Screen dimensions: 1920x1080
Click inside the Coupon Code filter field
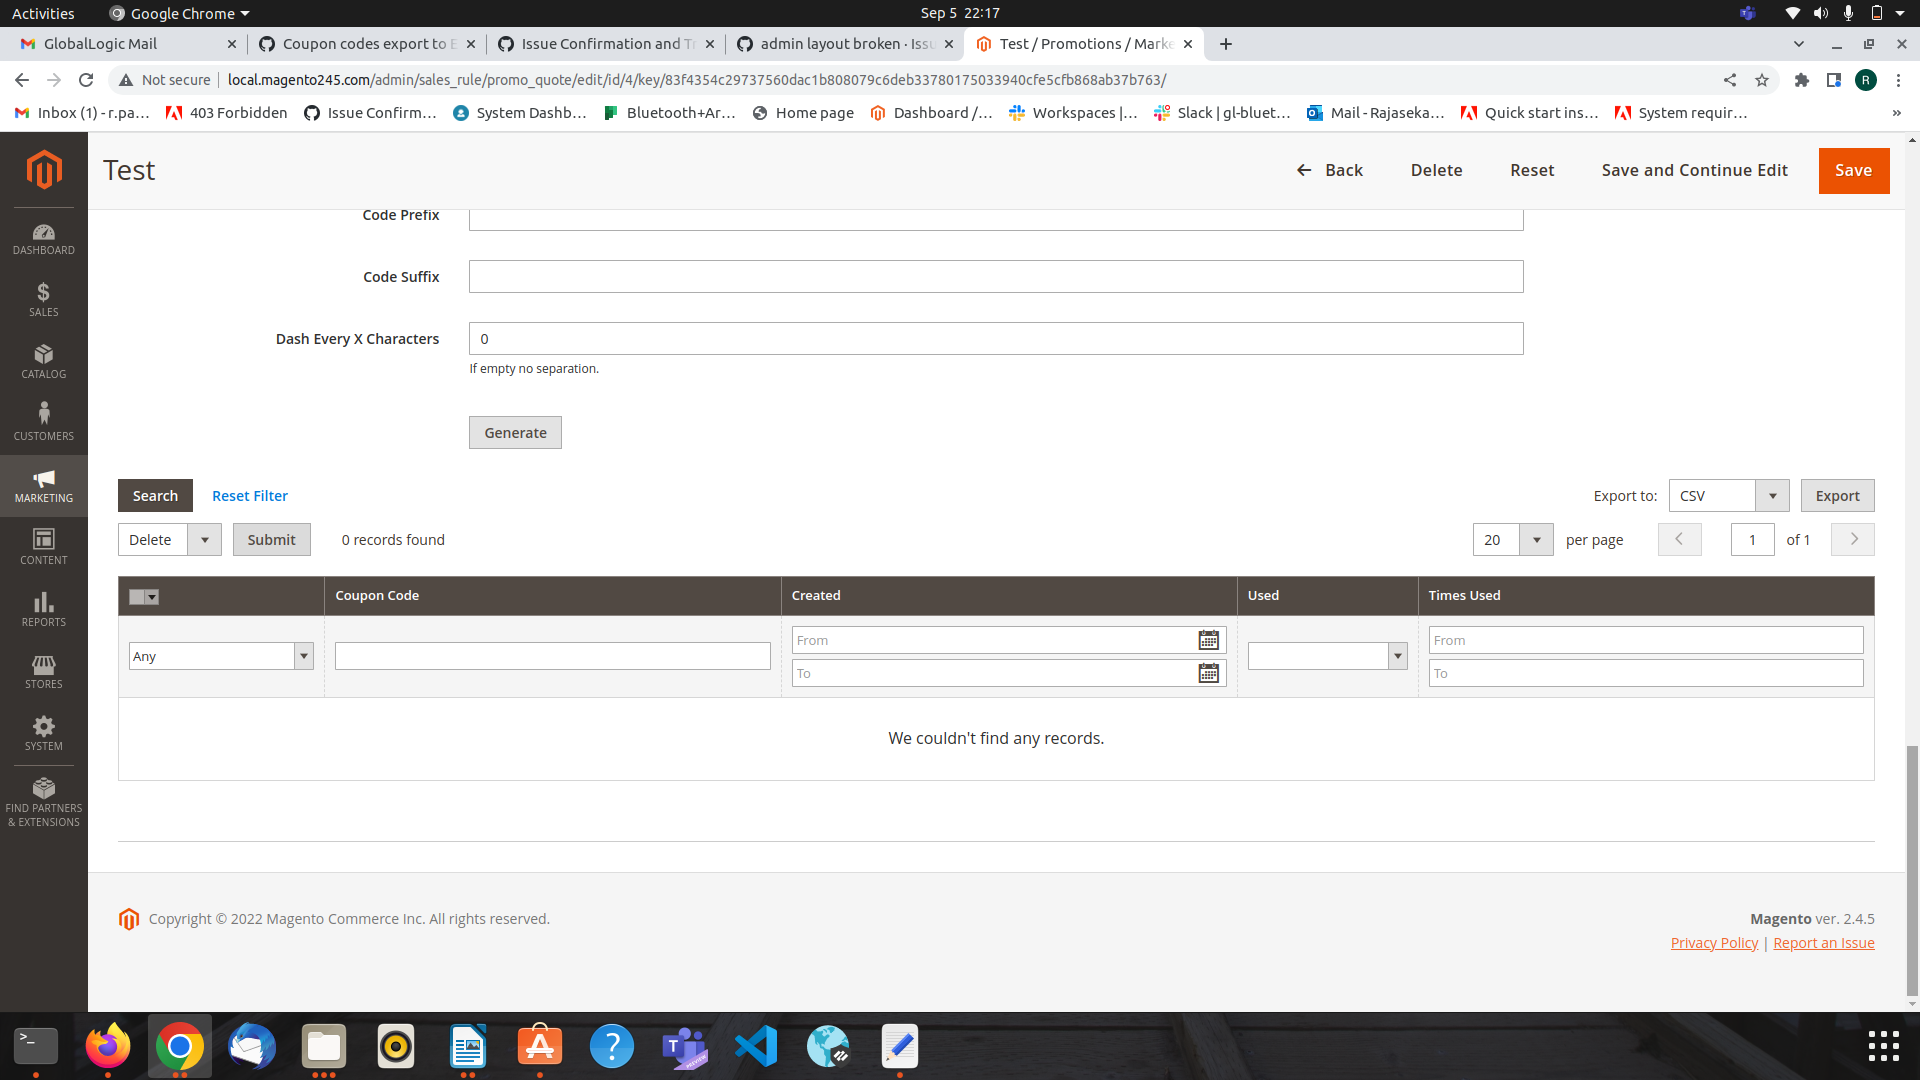point(551,656)
